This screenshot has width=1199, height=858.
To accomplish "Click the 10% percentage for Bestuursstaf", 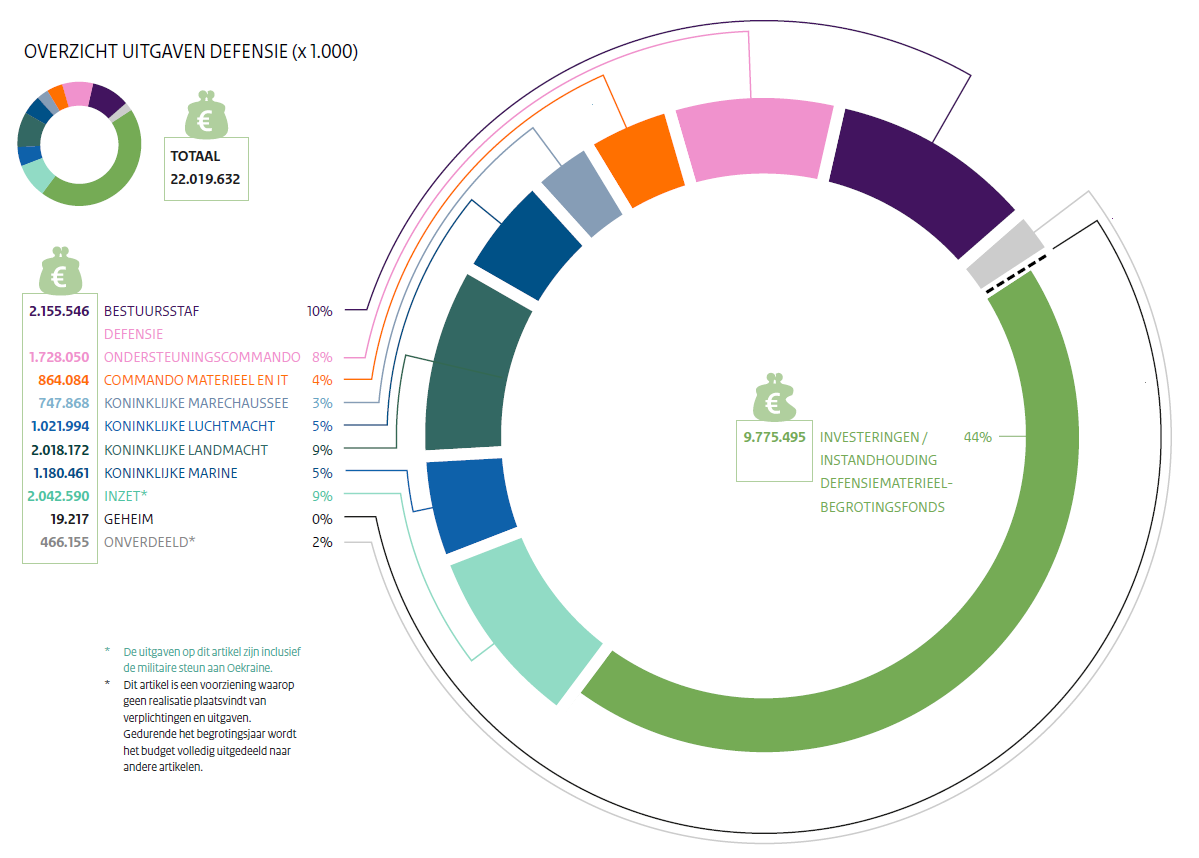I will [x=320, y=311].
